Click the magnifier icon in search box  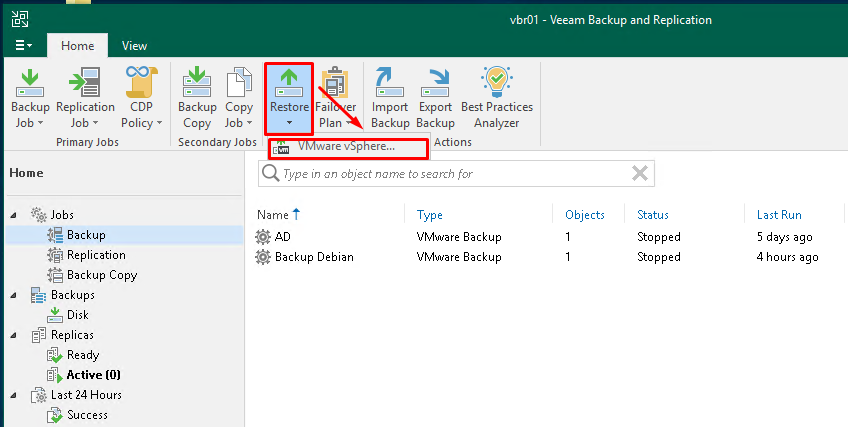point(270,174)
